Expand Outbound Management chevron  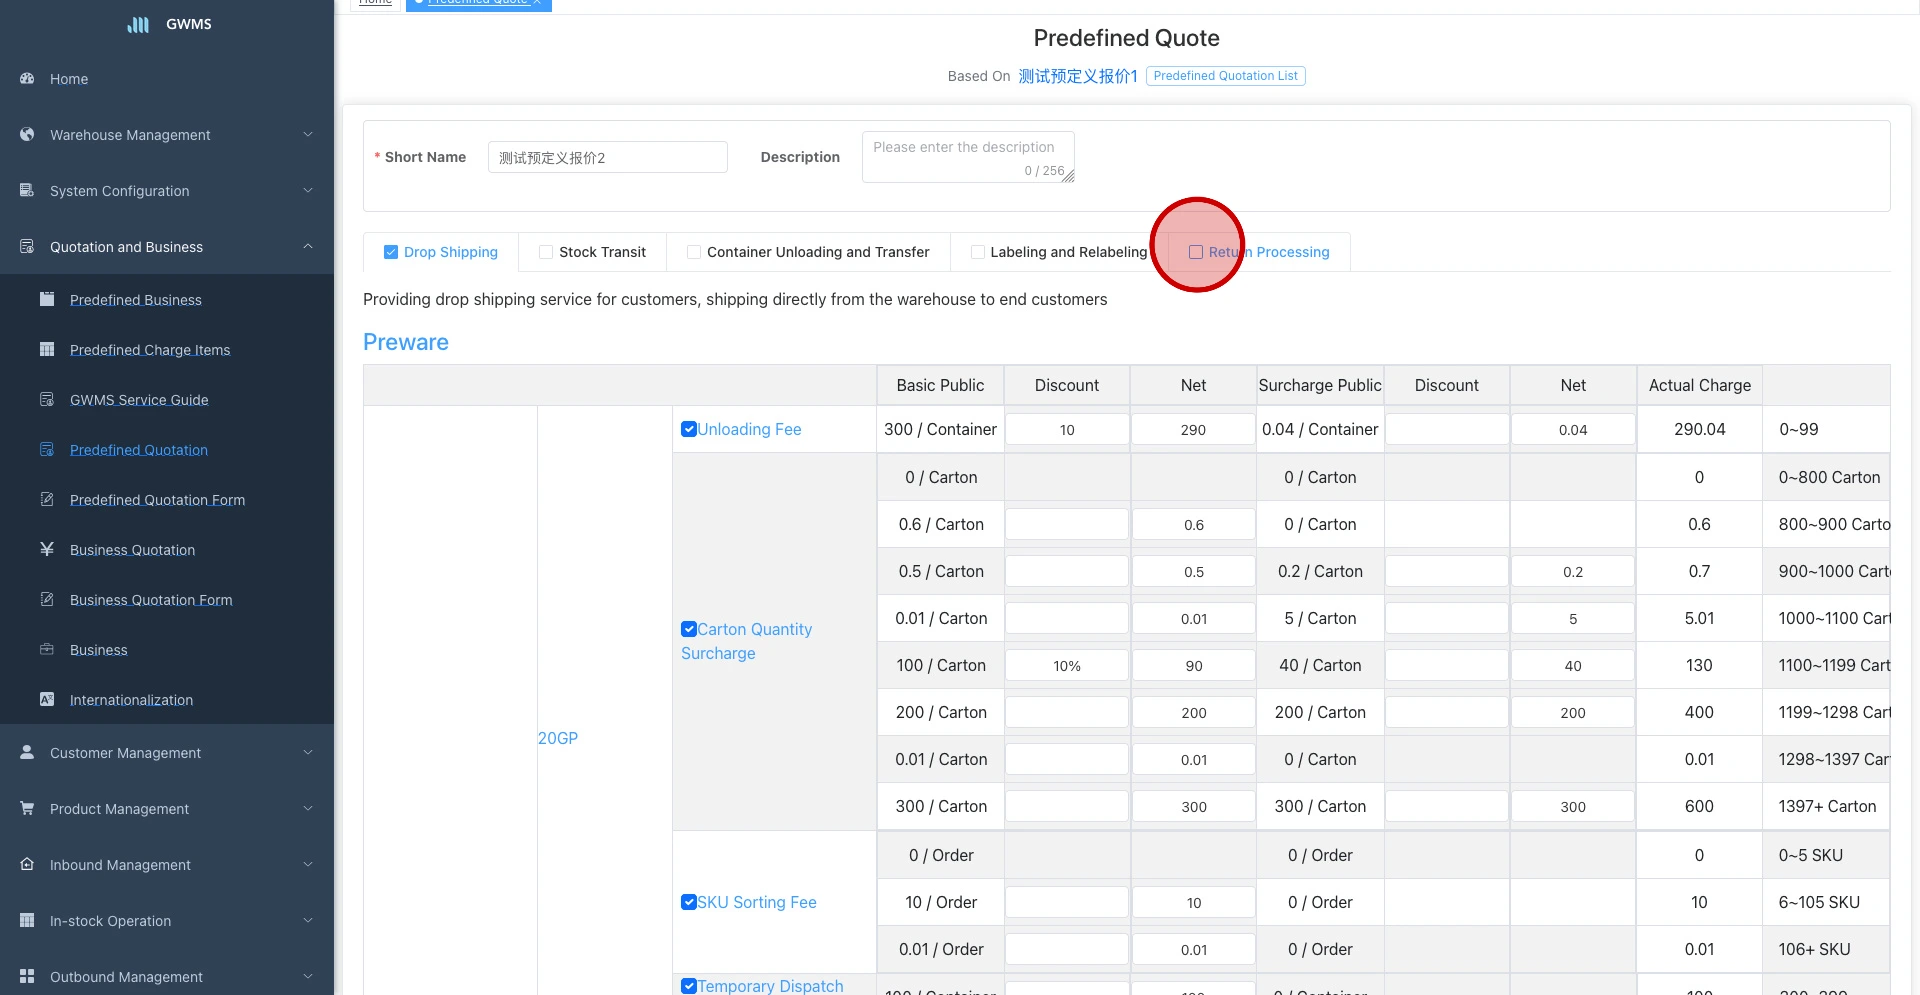(x=308, y=976)
